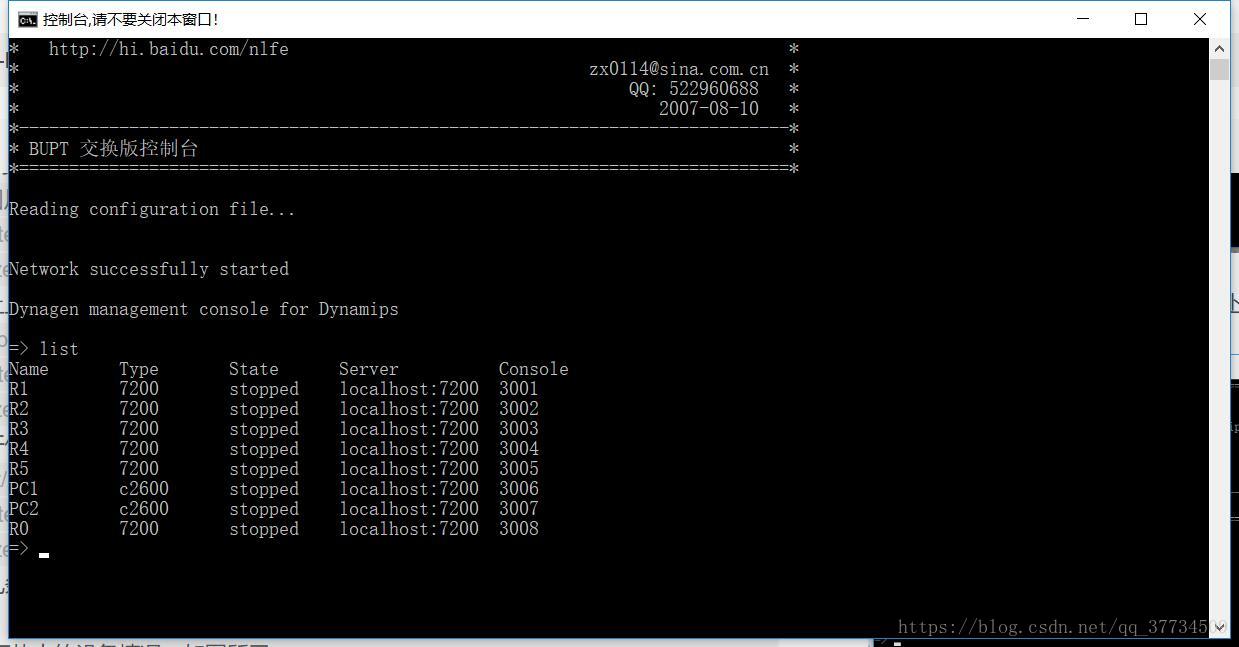Click the date 2007-08-10
1239x647 pixels.
[x=709, y=109]
